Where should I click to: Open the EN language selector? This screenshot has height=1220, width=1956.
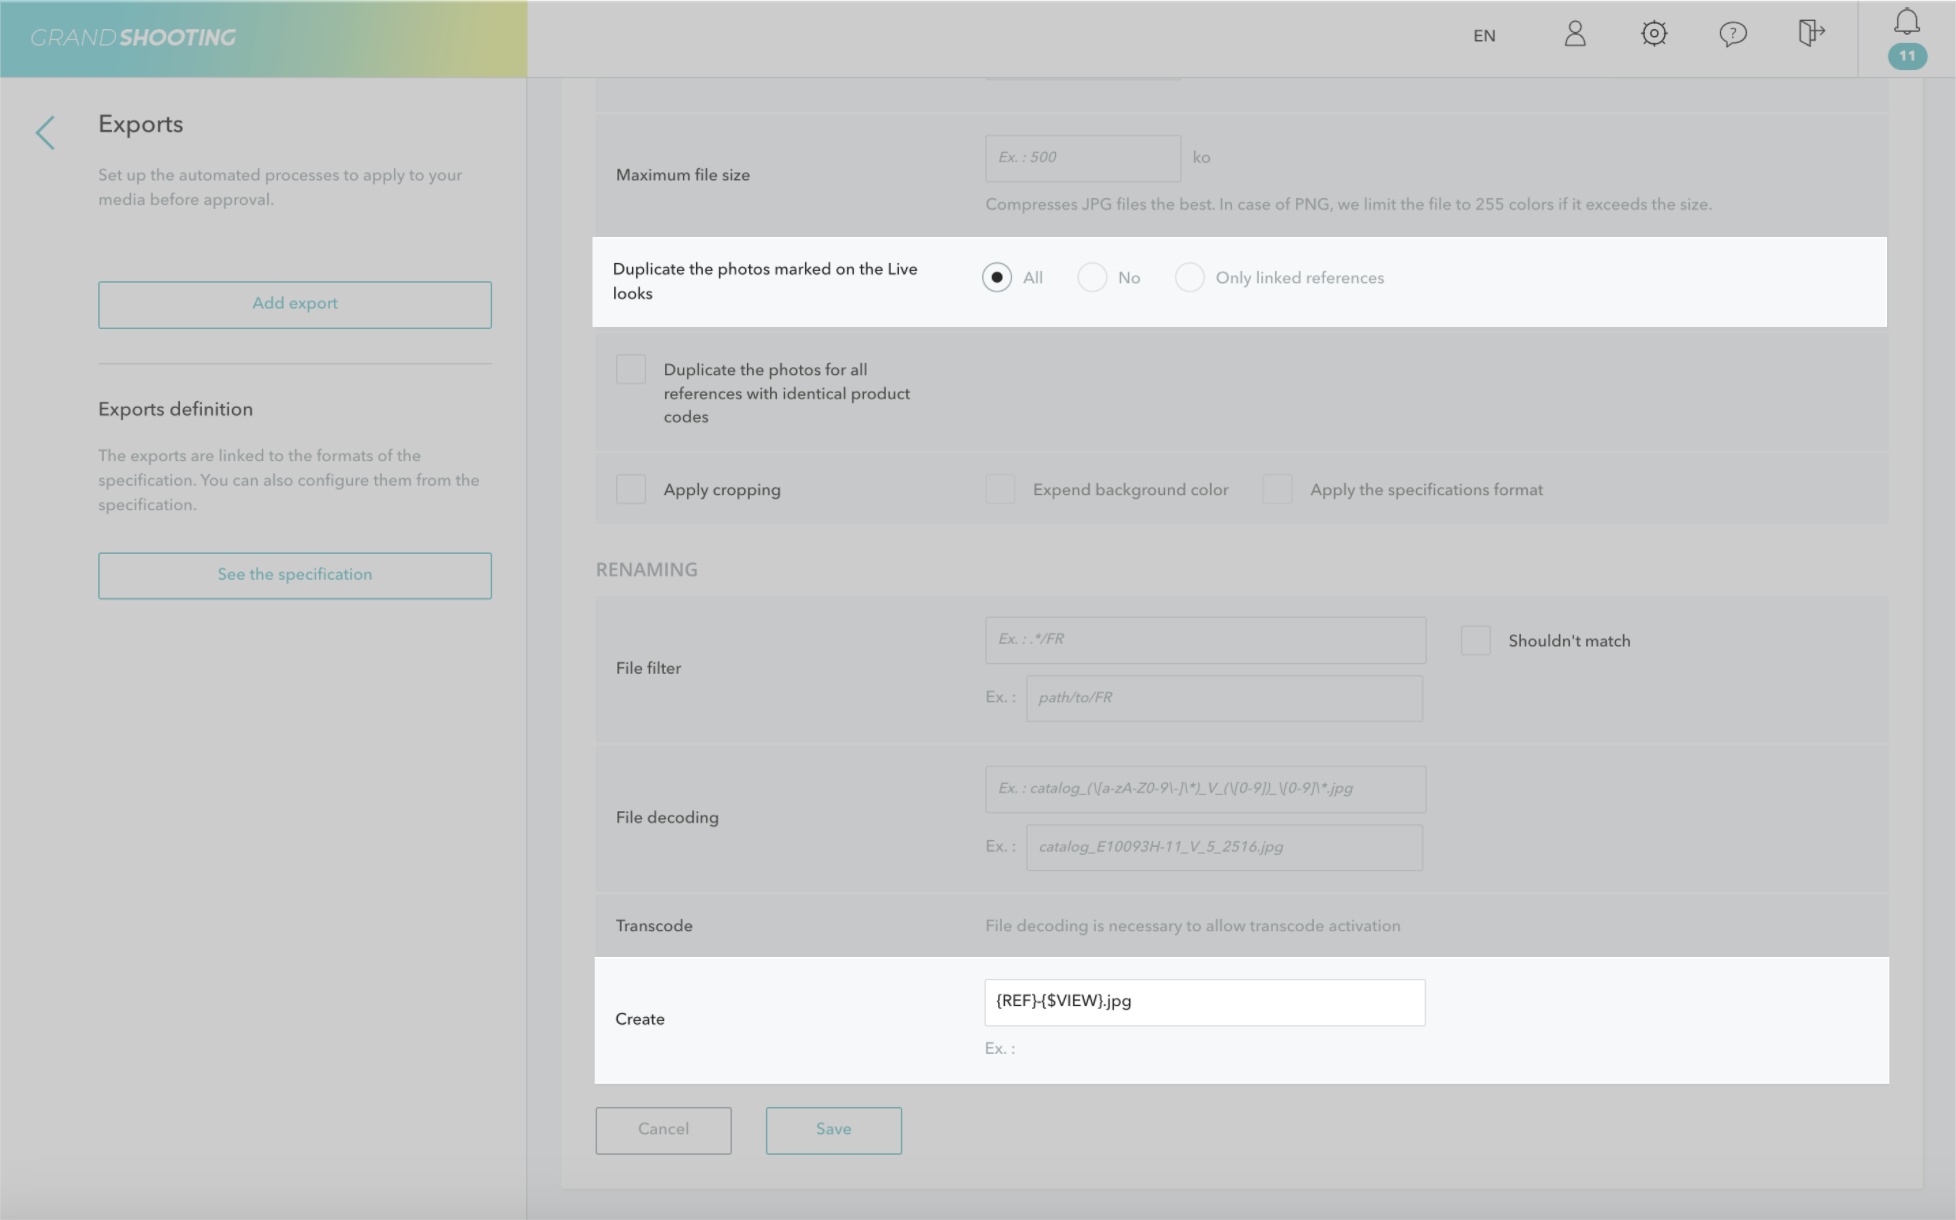[1484, 36]
